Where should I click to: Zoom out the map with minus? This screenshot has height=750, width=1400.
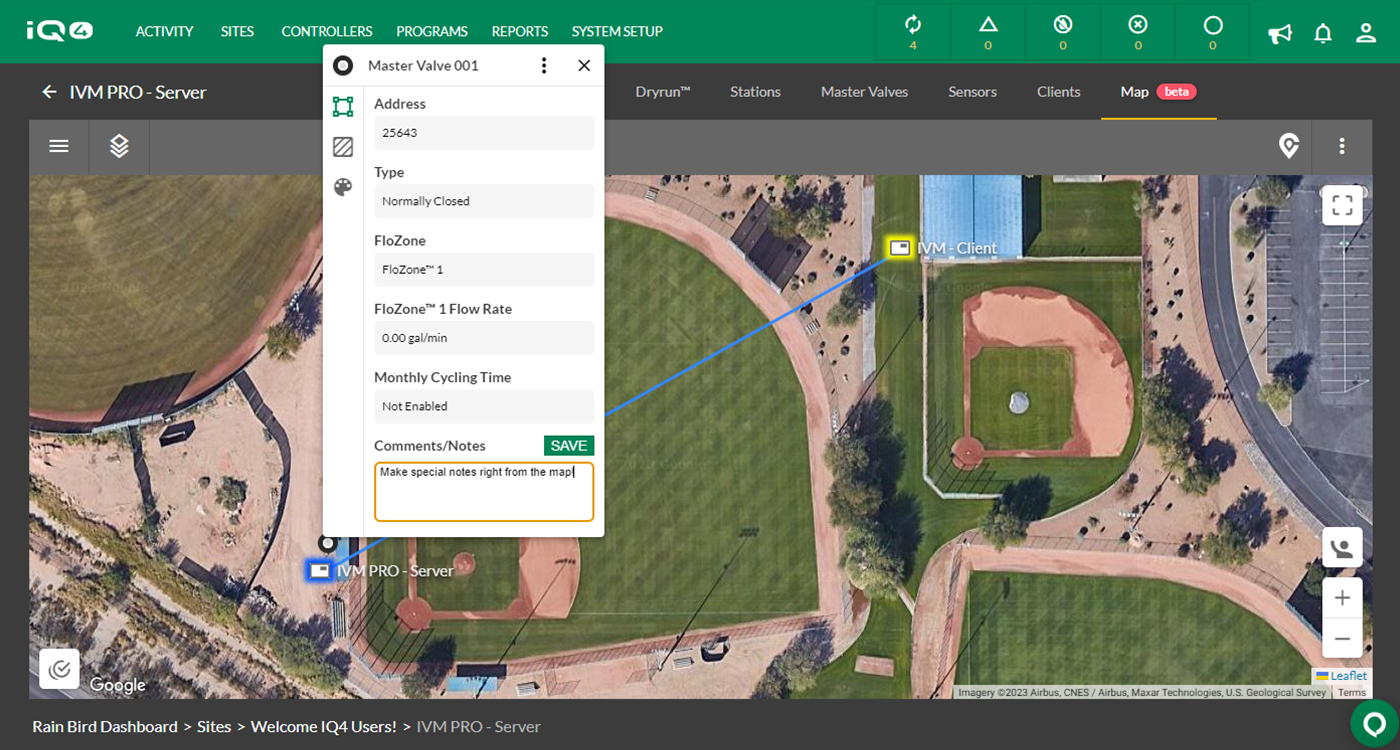[1342, 638]
